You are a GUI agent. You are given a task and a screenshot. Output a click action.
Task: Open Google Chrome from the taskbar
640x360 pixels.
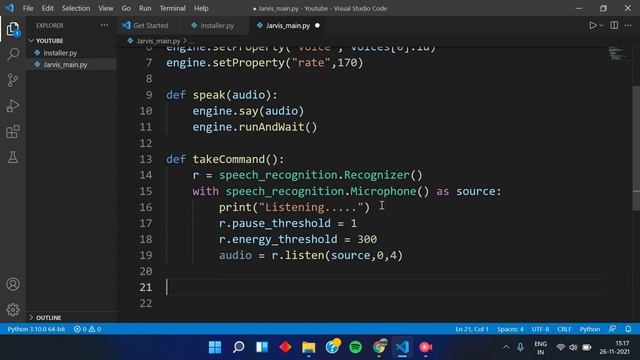click(x=379, y=347)
